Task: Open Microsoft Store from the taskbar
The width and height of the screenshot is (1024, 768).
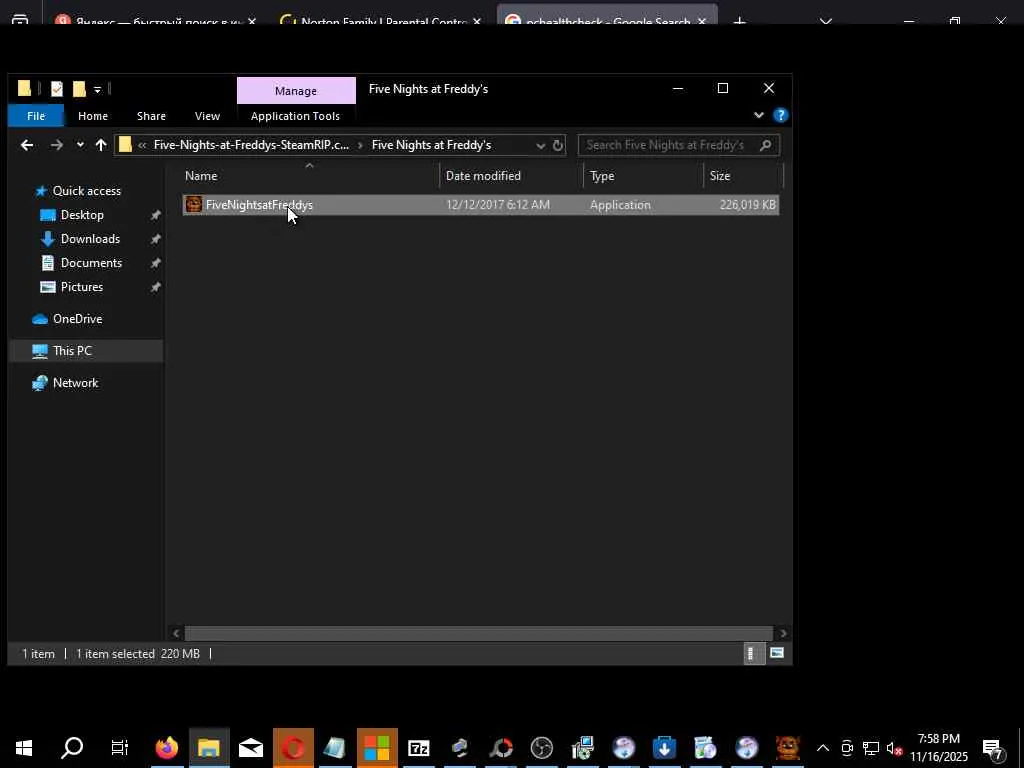Action: click(377, 748)
